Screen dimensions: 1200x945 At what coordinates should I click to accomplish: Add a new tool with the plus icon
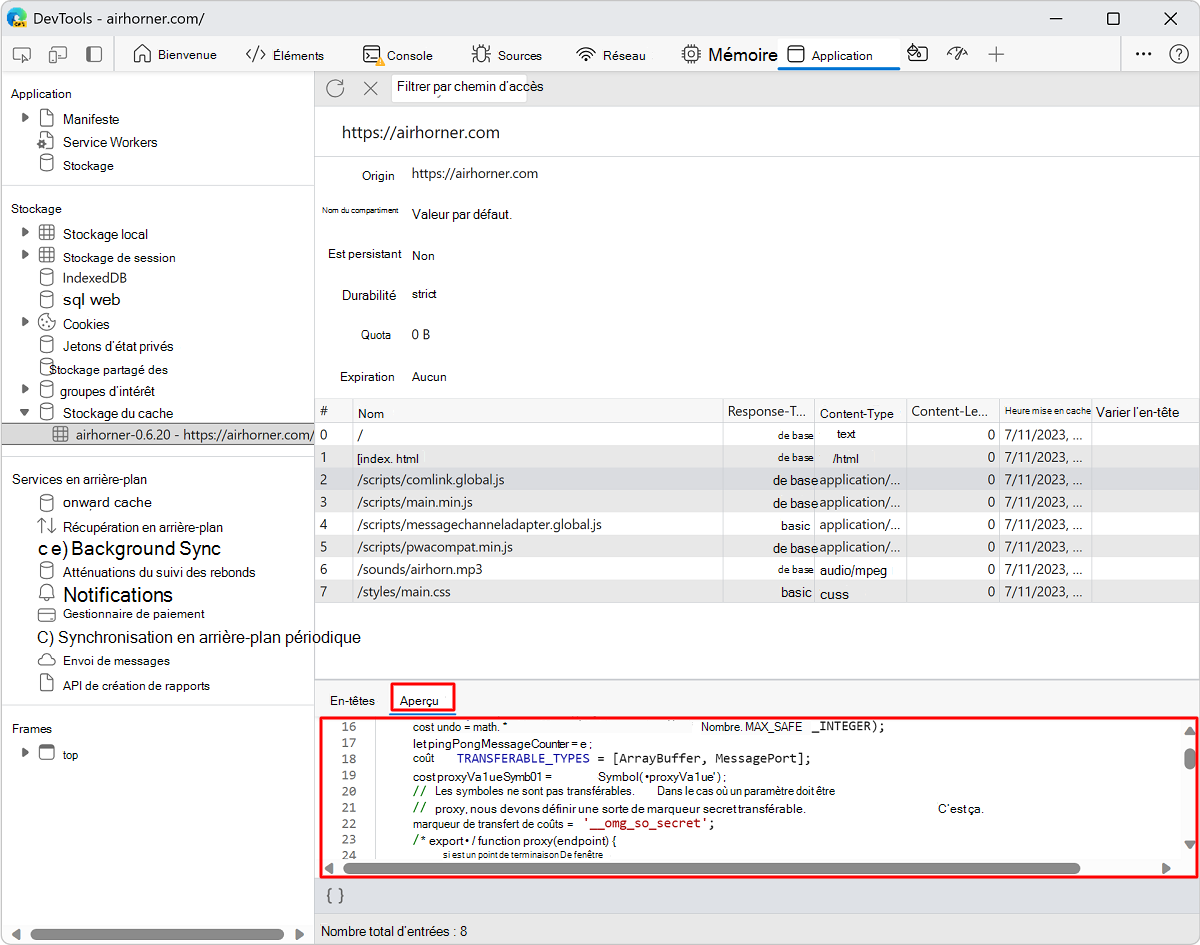[x=996, y=55]
